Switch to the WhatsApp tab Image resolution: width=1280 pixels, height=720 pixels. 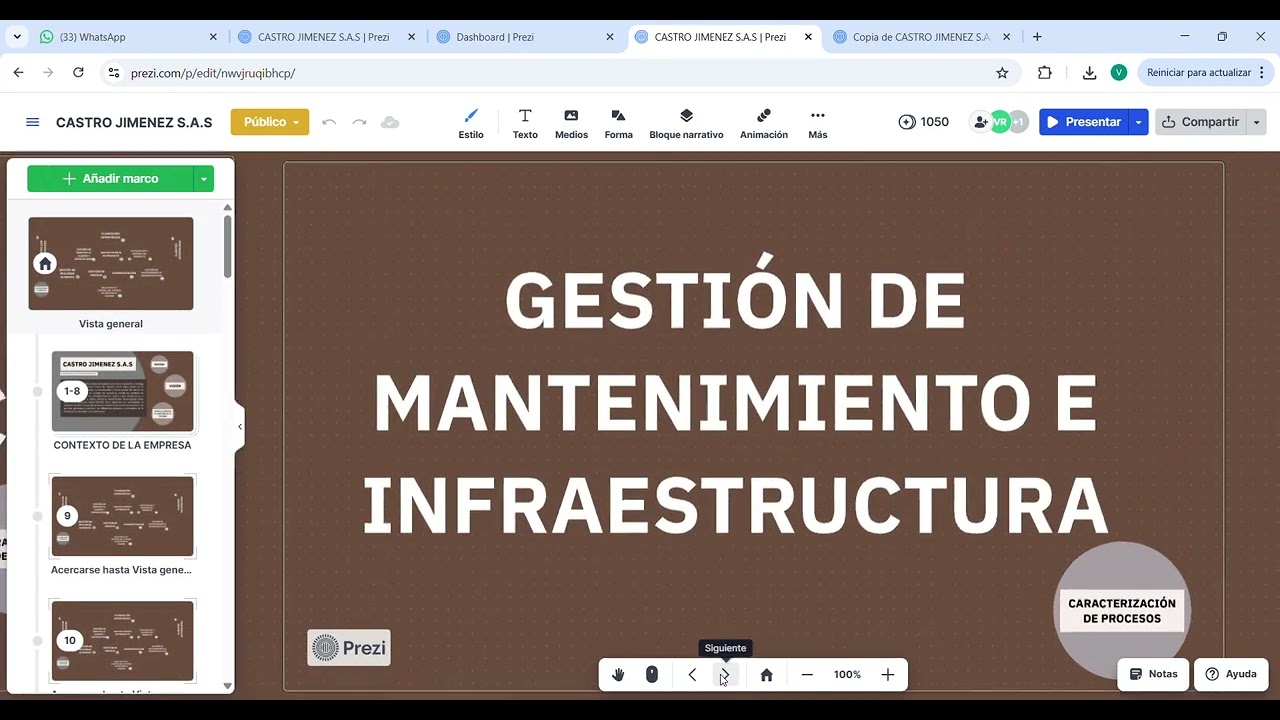128,37
